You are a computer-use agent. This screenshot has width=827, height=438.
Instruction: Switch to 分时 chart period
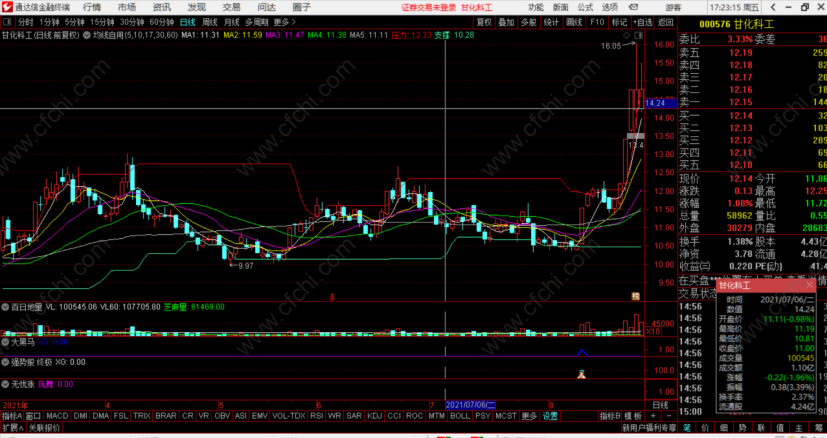[x=25, y=22]
